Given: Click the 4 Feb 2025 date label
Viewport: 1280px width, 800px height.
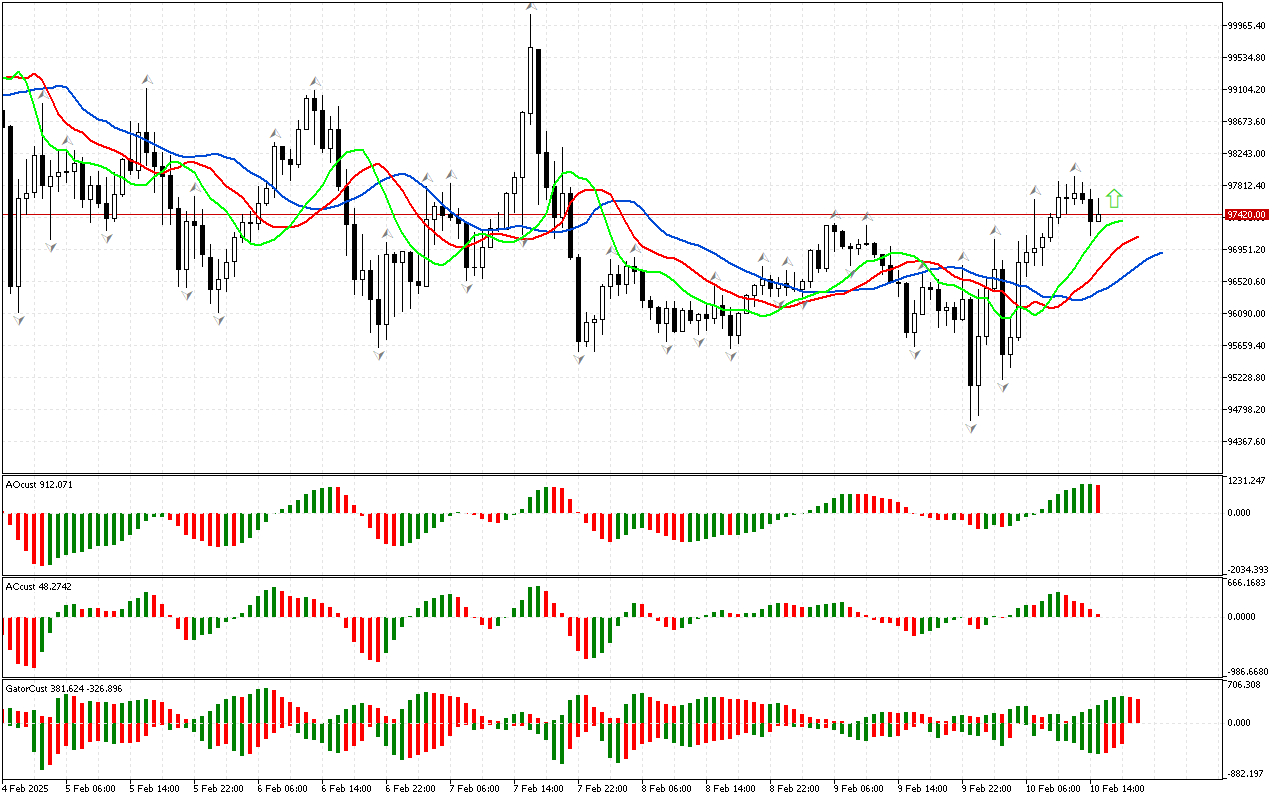Looking at the screenshot, I should [x=27, y=788].
